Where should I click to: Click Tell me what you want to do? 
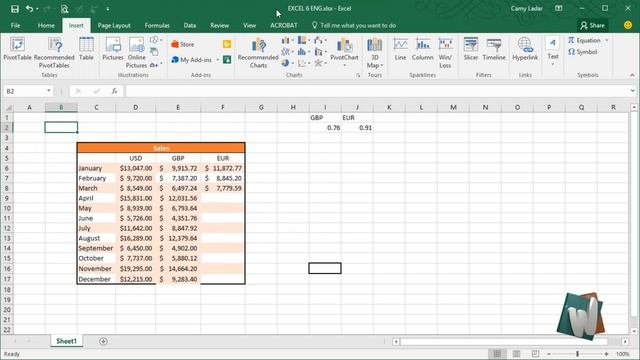click(354, 25)
